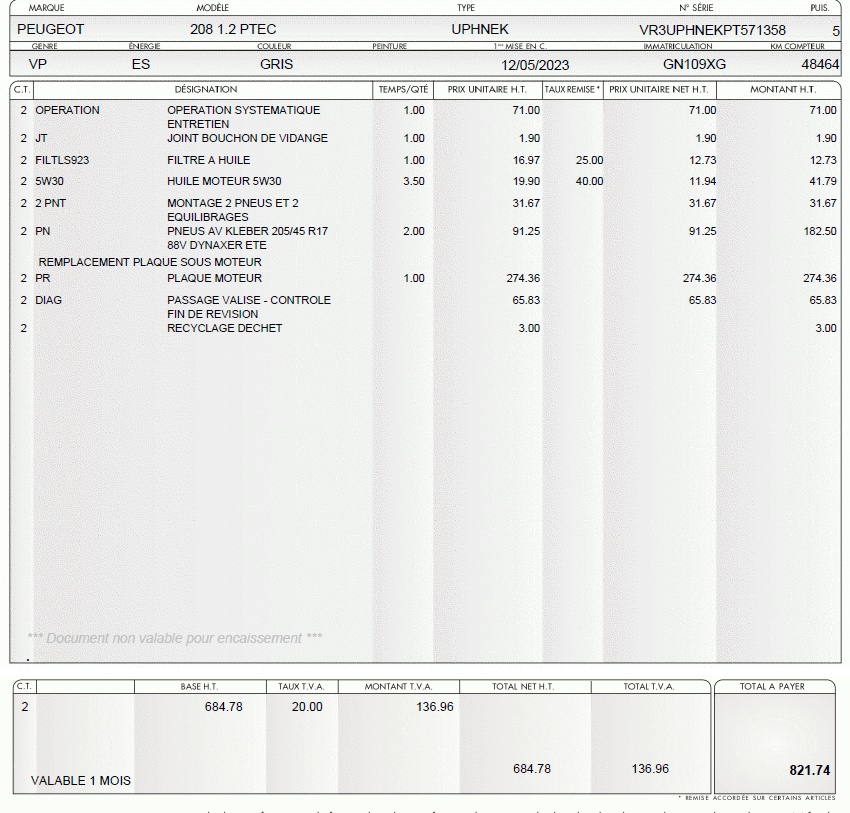Click the BASE H.T. value 684.78

(223, 707)
